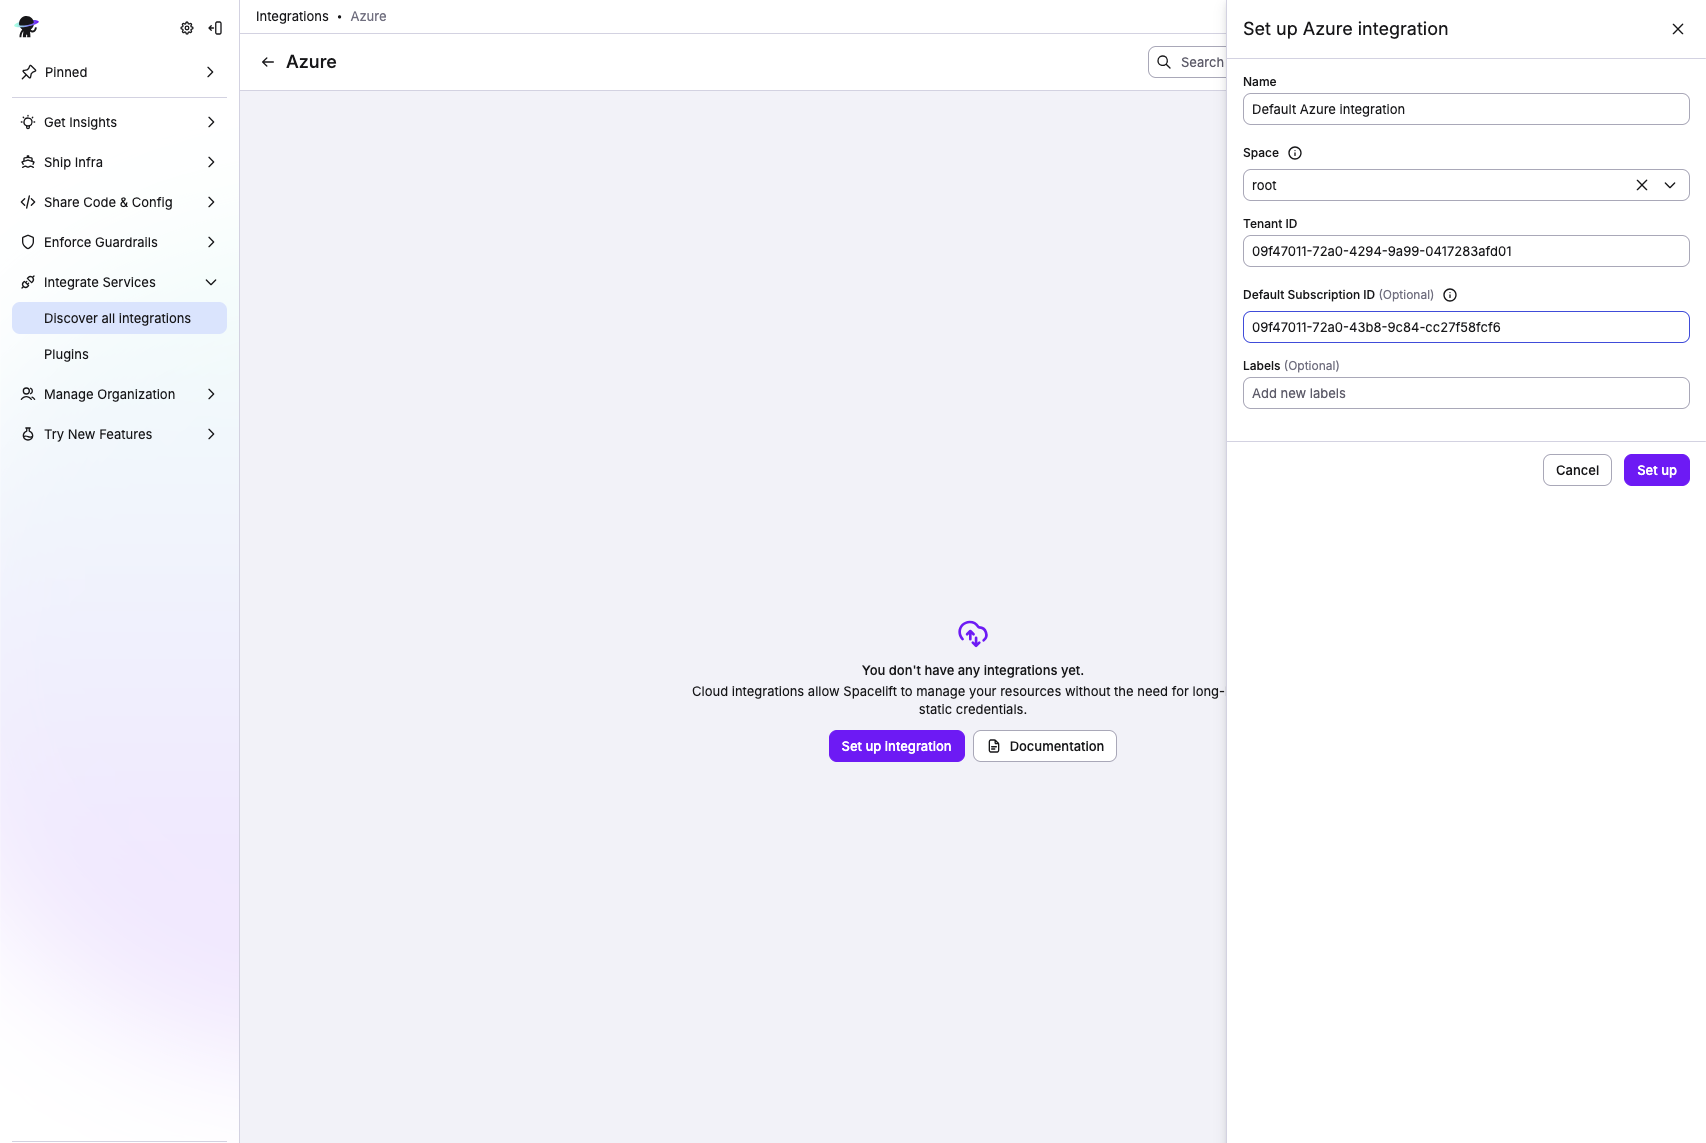Click the search magnifier icon

click(1163, 62)
